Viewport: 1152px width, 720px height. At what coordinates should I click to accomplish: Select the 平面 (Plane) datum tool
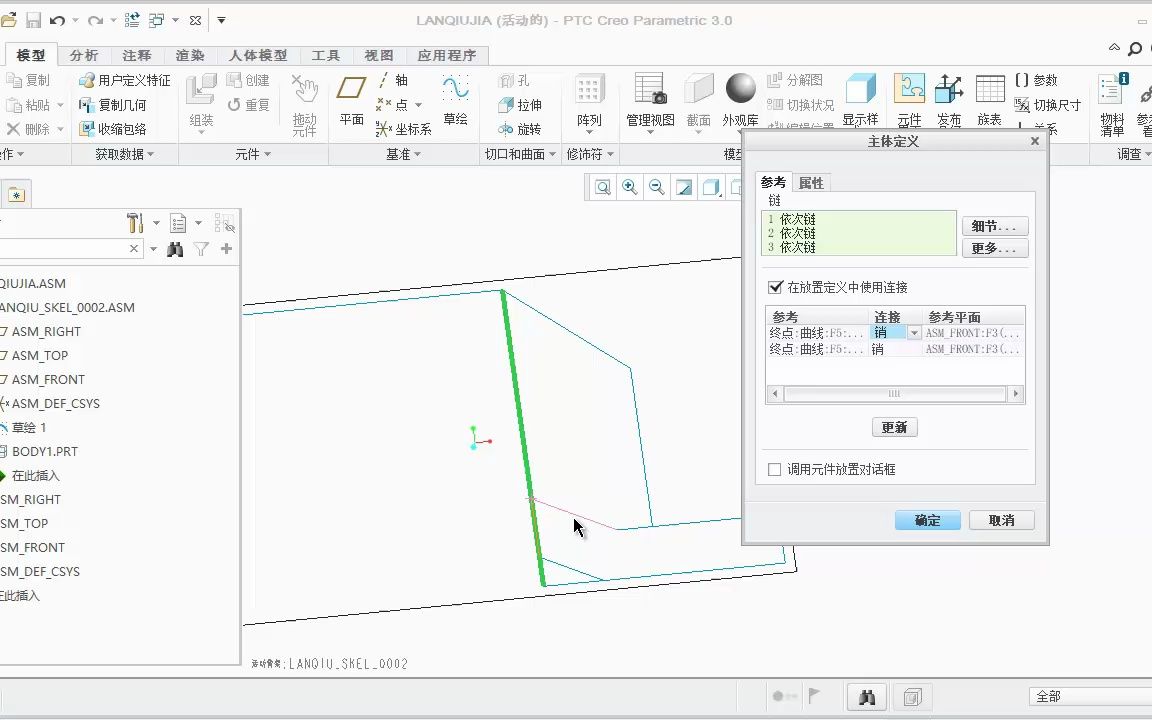pos(352,95)
